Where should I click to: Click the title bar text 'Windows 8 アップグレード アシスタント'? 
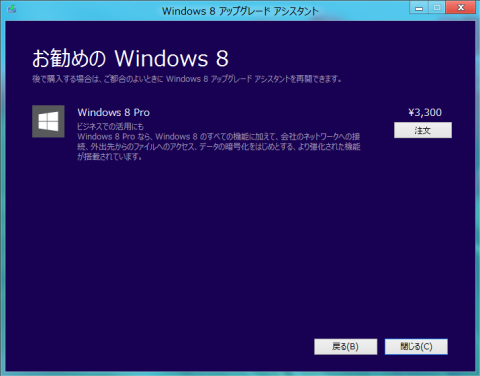tap(240, 11)
